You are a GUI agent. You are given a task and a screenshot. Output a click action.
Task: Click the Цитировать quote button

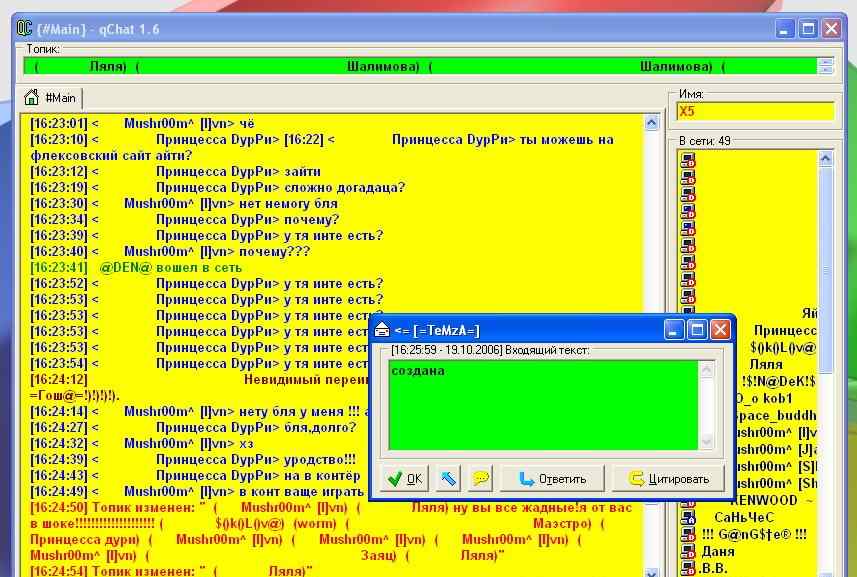[668, 479]
